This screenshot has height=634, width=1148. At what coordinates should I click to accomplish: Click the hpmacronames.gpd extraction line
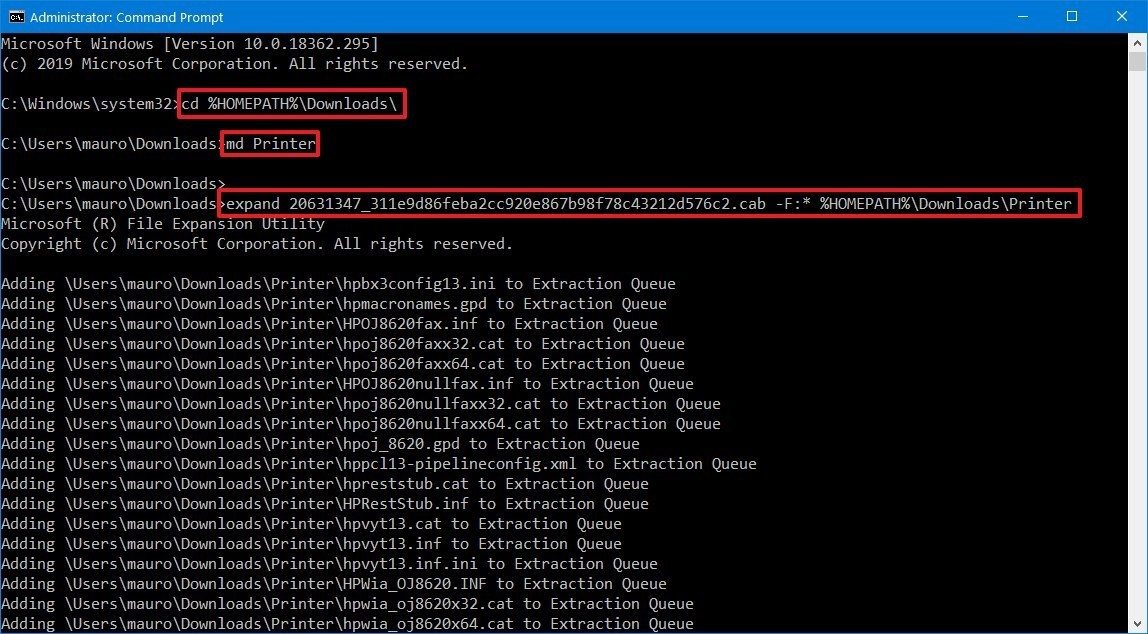[334, 303]
